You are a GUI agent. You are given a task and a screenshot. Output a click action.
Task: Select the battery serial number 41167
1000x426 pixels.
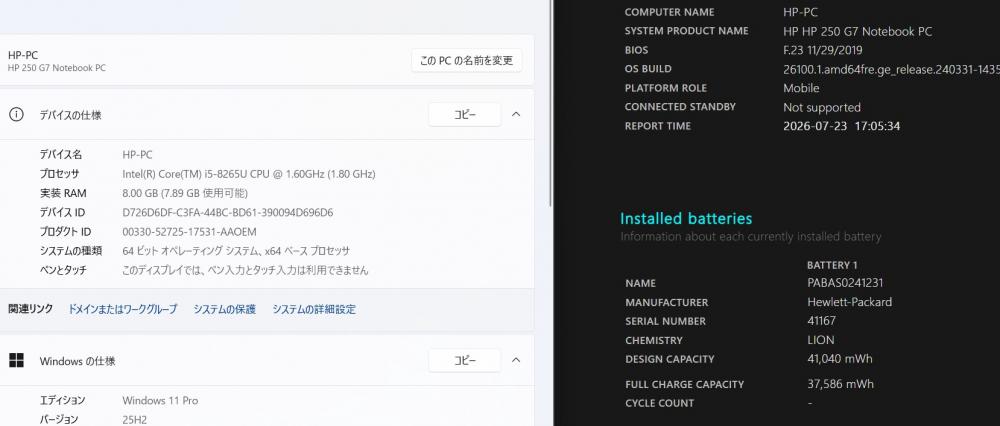821,321
